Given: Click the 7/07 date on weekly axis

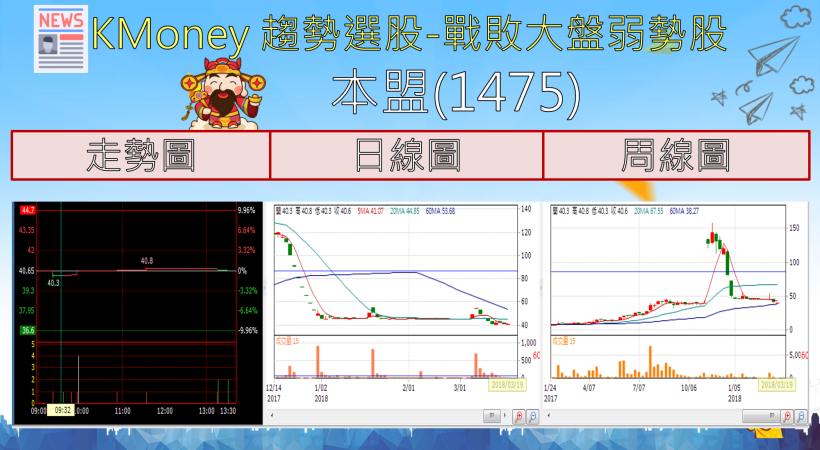Looking at the screenshot, I should click(639, 388).
